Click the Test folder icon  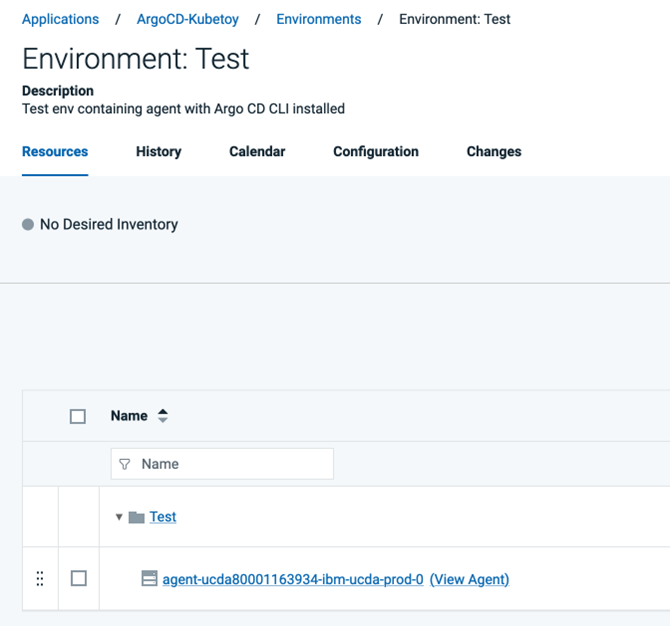(136, 517)
